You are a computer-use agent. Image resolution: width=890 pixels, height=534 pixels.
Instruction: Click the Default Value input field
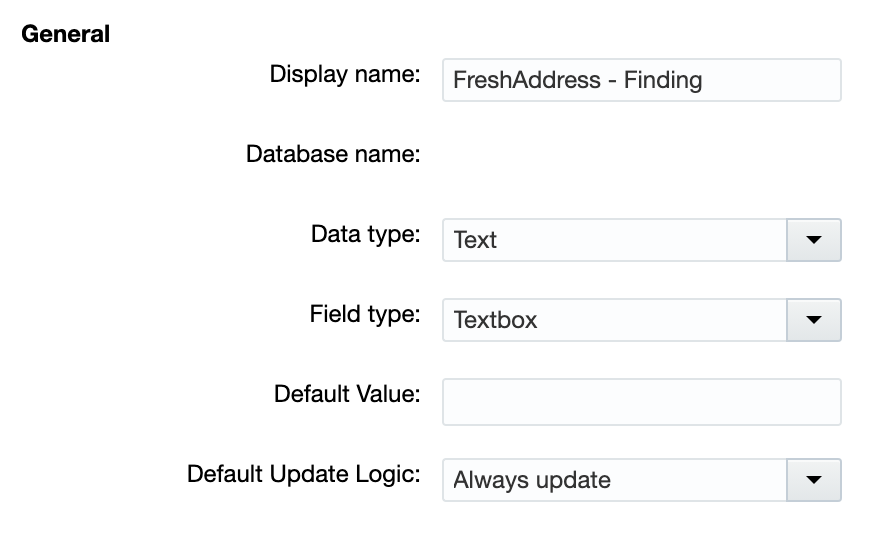click(x=641, y=402)
